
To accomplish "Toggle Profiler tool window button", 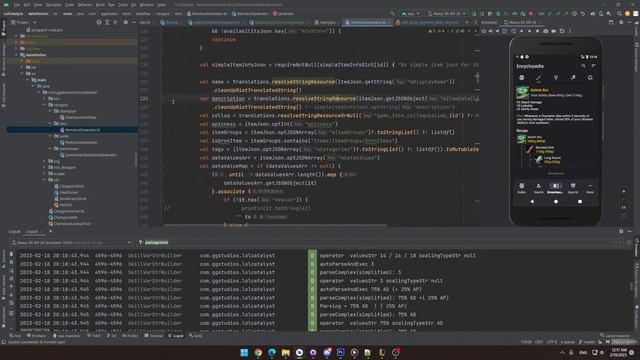I will pos(130,336).
